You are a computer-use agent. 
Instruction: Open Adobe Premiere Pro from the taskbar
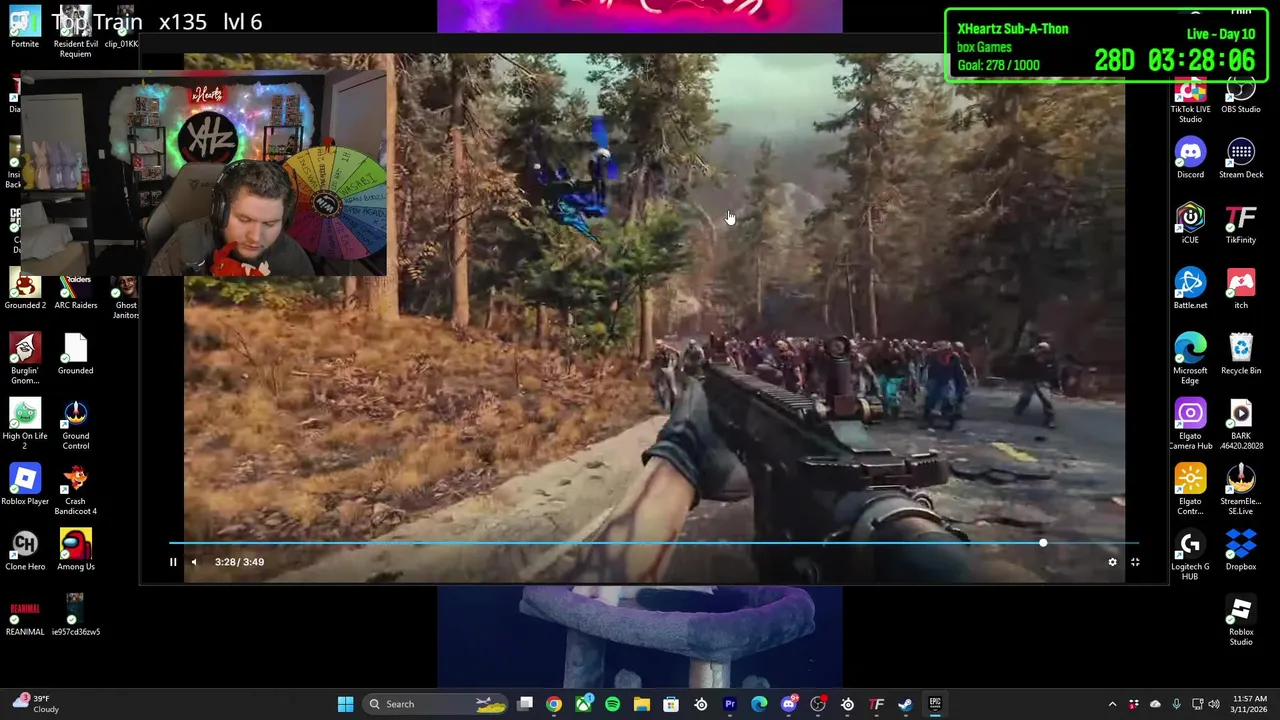[x=730, y=704]
